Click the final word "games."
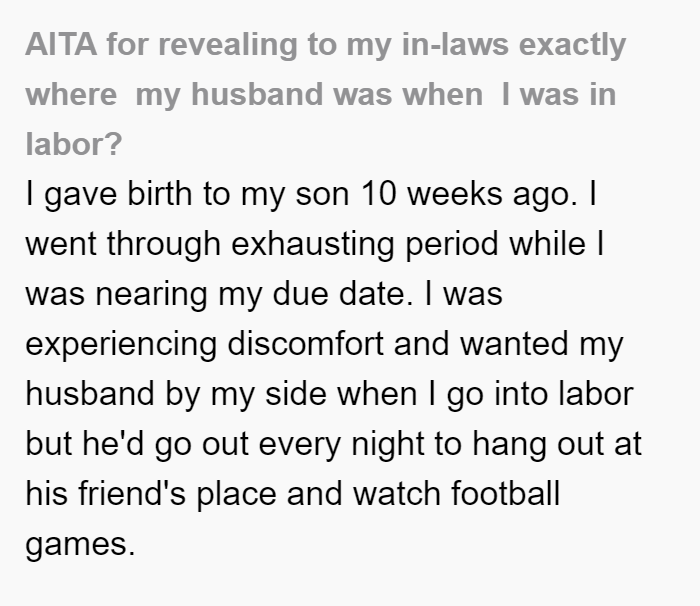This screenshot has height=606, width=700. click(x=80, y=545)
